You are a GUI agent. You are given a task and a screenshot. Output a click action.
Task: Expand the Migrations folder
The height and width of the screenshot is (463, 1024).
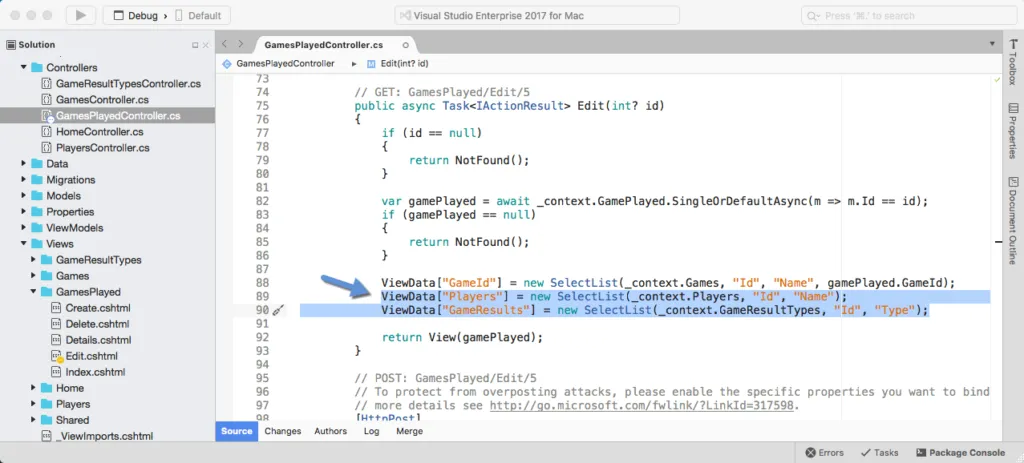click(24, 180)
